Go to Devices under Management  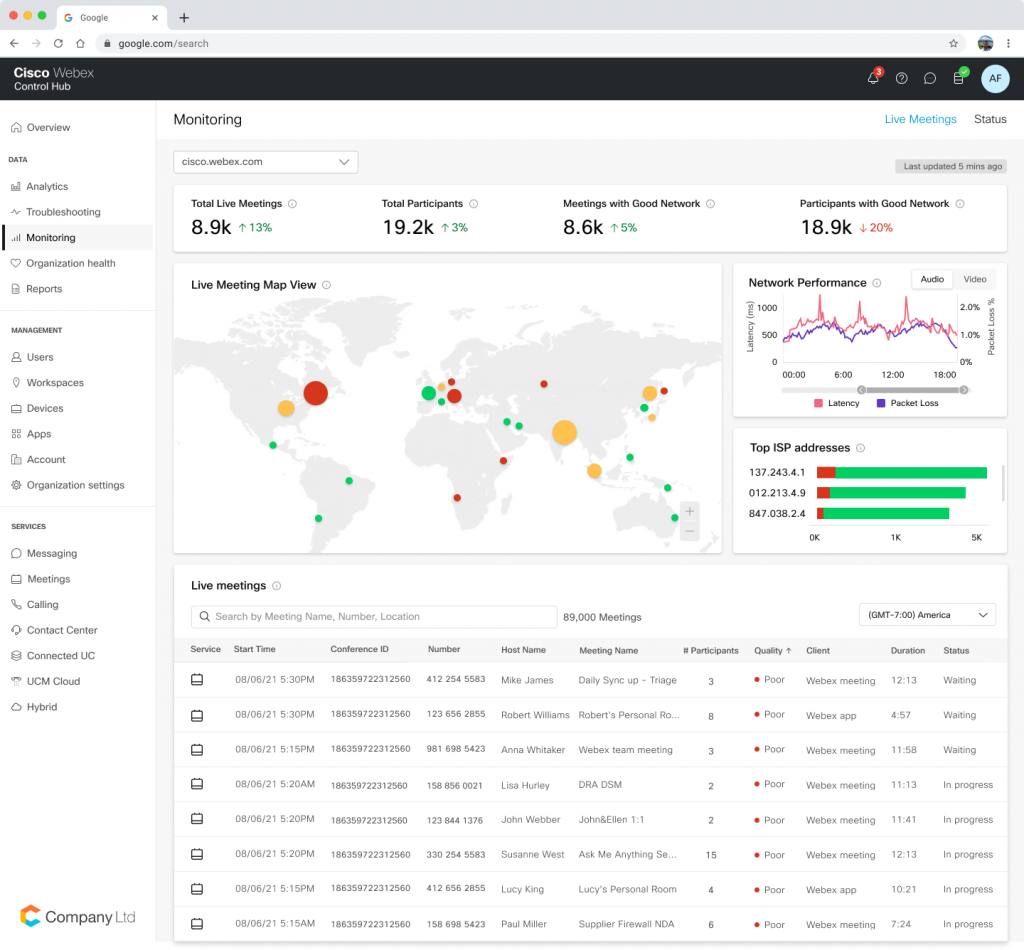click(47, 408)
